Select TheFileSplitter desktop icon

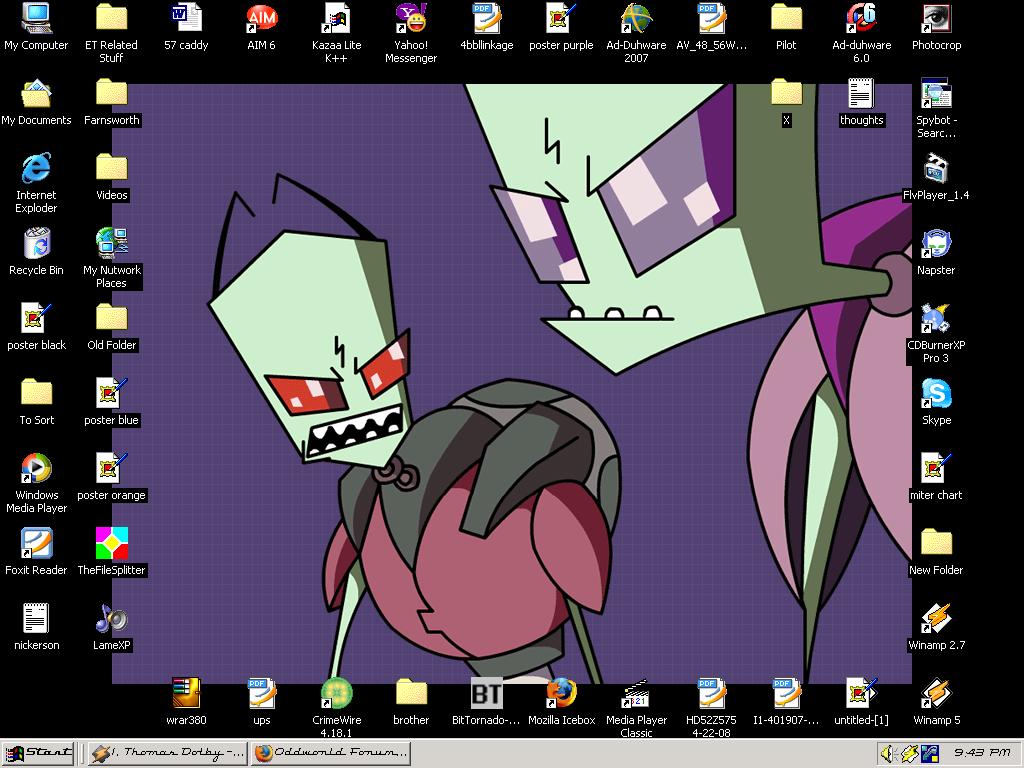pyautogui.click(x=111, y=543)
